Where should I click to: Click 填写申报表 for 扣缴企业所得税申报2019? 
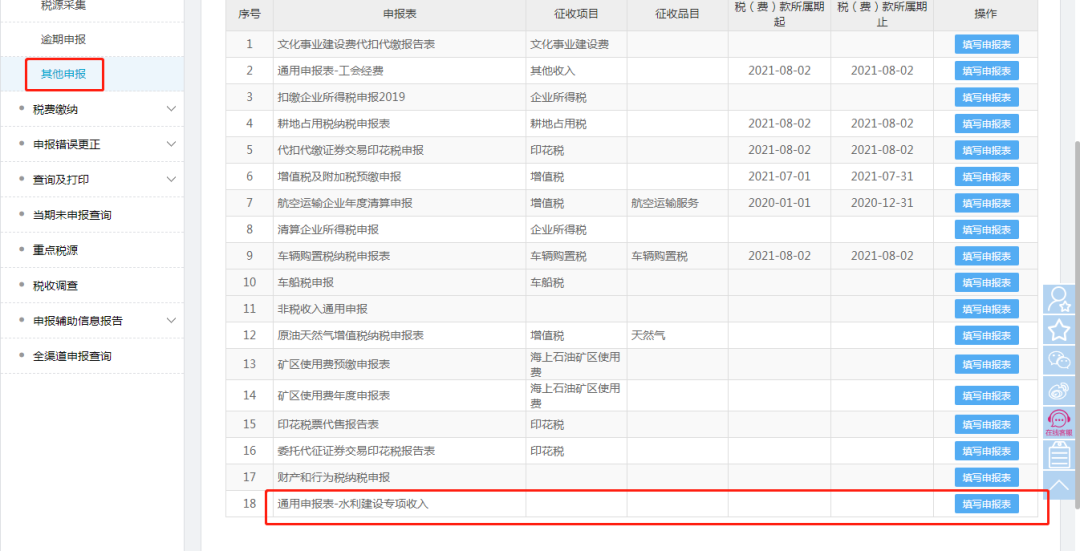pos(986,97)
